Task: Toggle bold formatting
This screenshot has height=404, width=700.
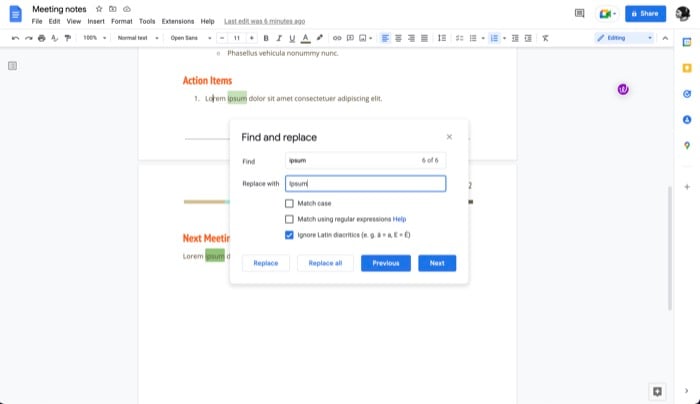Action: (266, 38)
